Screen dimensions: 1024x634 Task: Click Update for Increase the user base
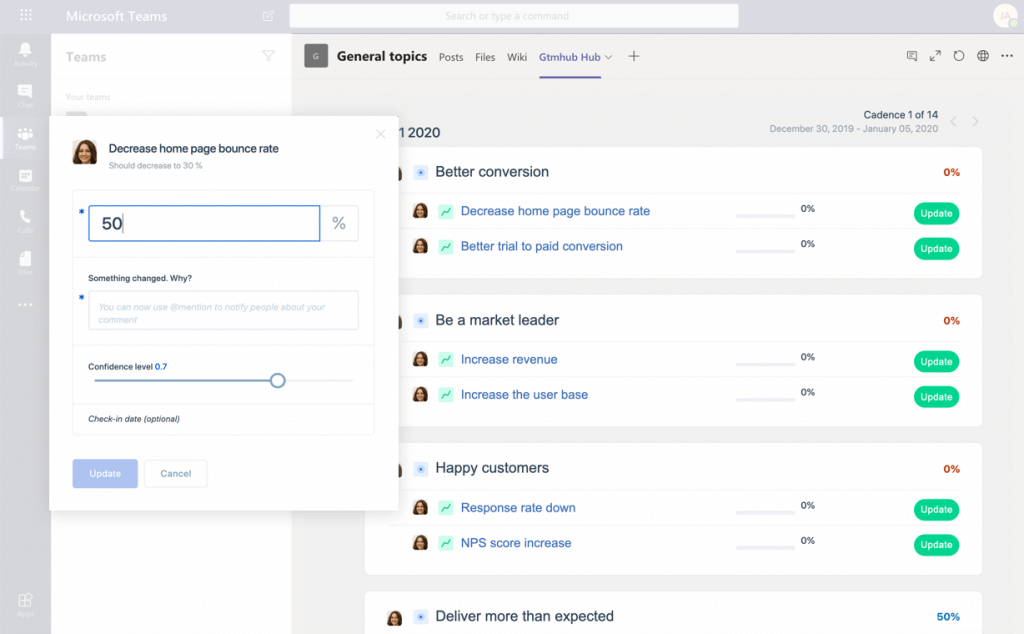(936, 397)
